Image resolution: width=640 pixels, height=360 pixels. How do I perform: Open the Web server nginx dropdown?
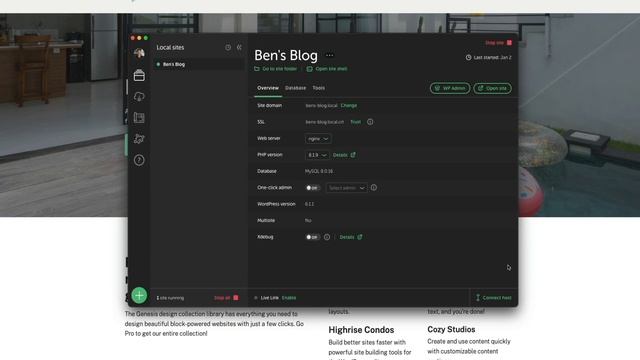pyautogui.click(x=318, y=139)
